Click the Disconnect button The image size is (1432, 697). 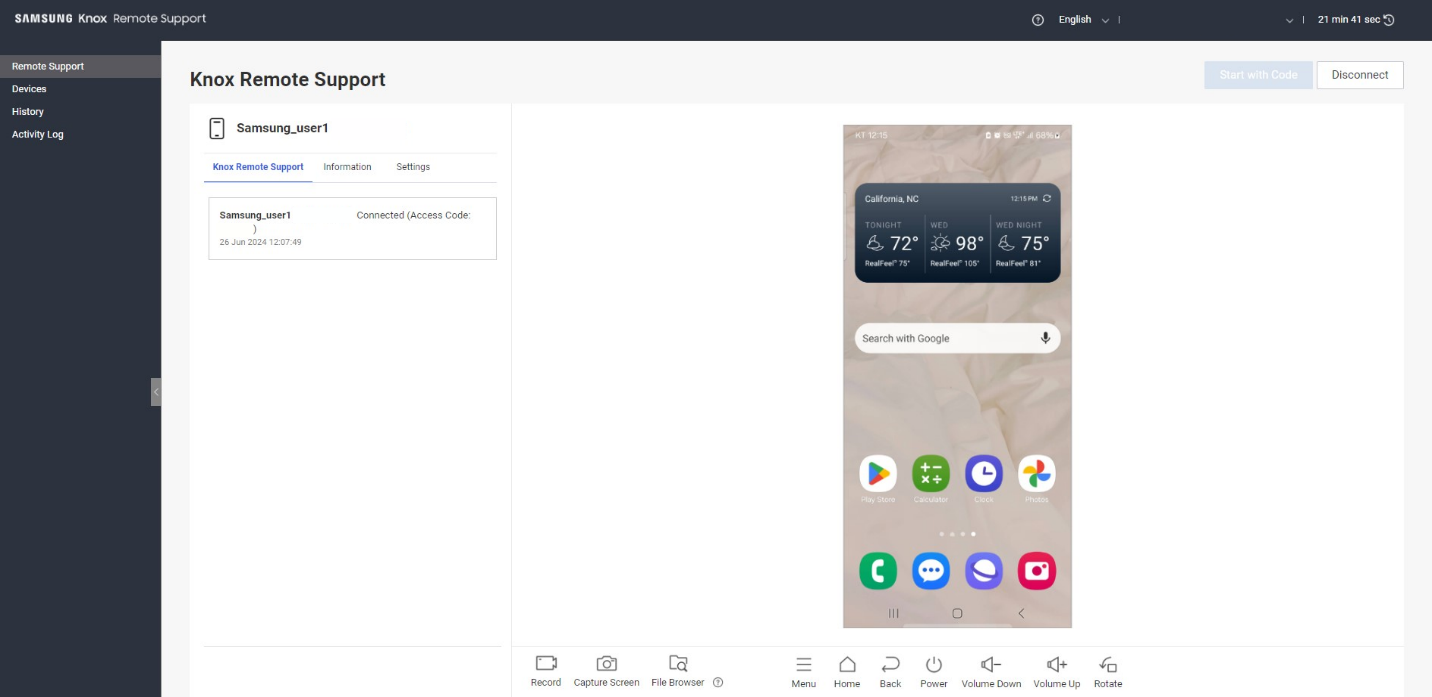[x=1359, y=75]
